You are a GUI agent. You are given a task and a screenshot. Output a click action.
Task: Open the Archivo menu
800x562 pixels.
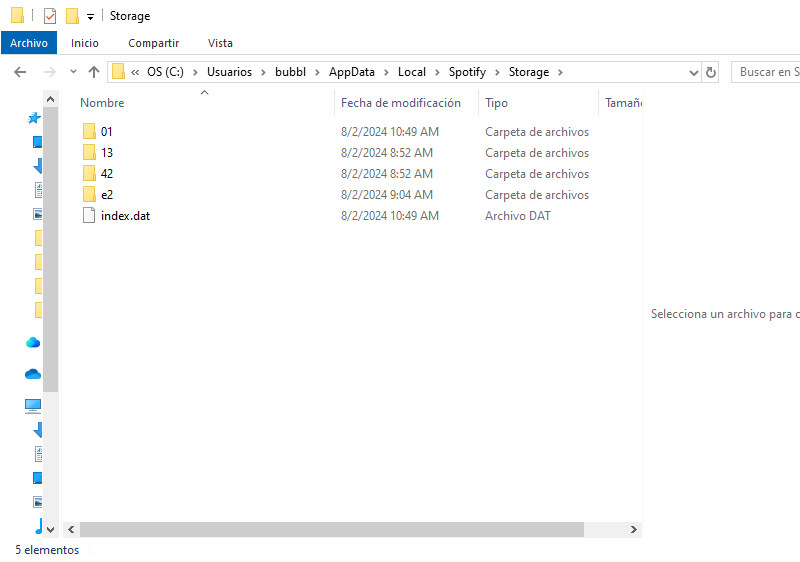tap(29, 43)
